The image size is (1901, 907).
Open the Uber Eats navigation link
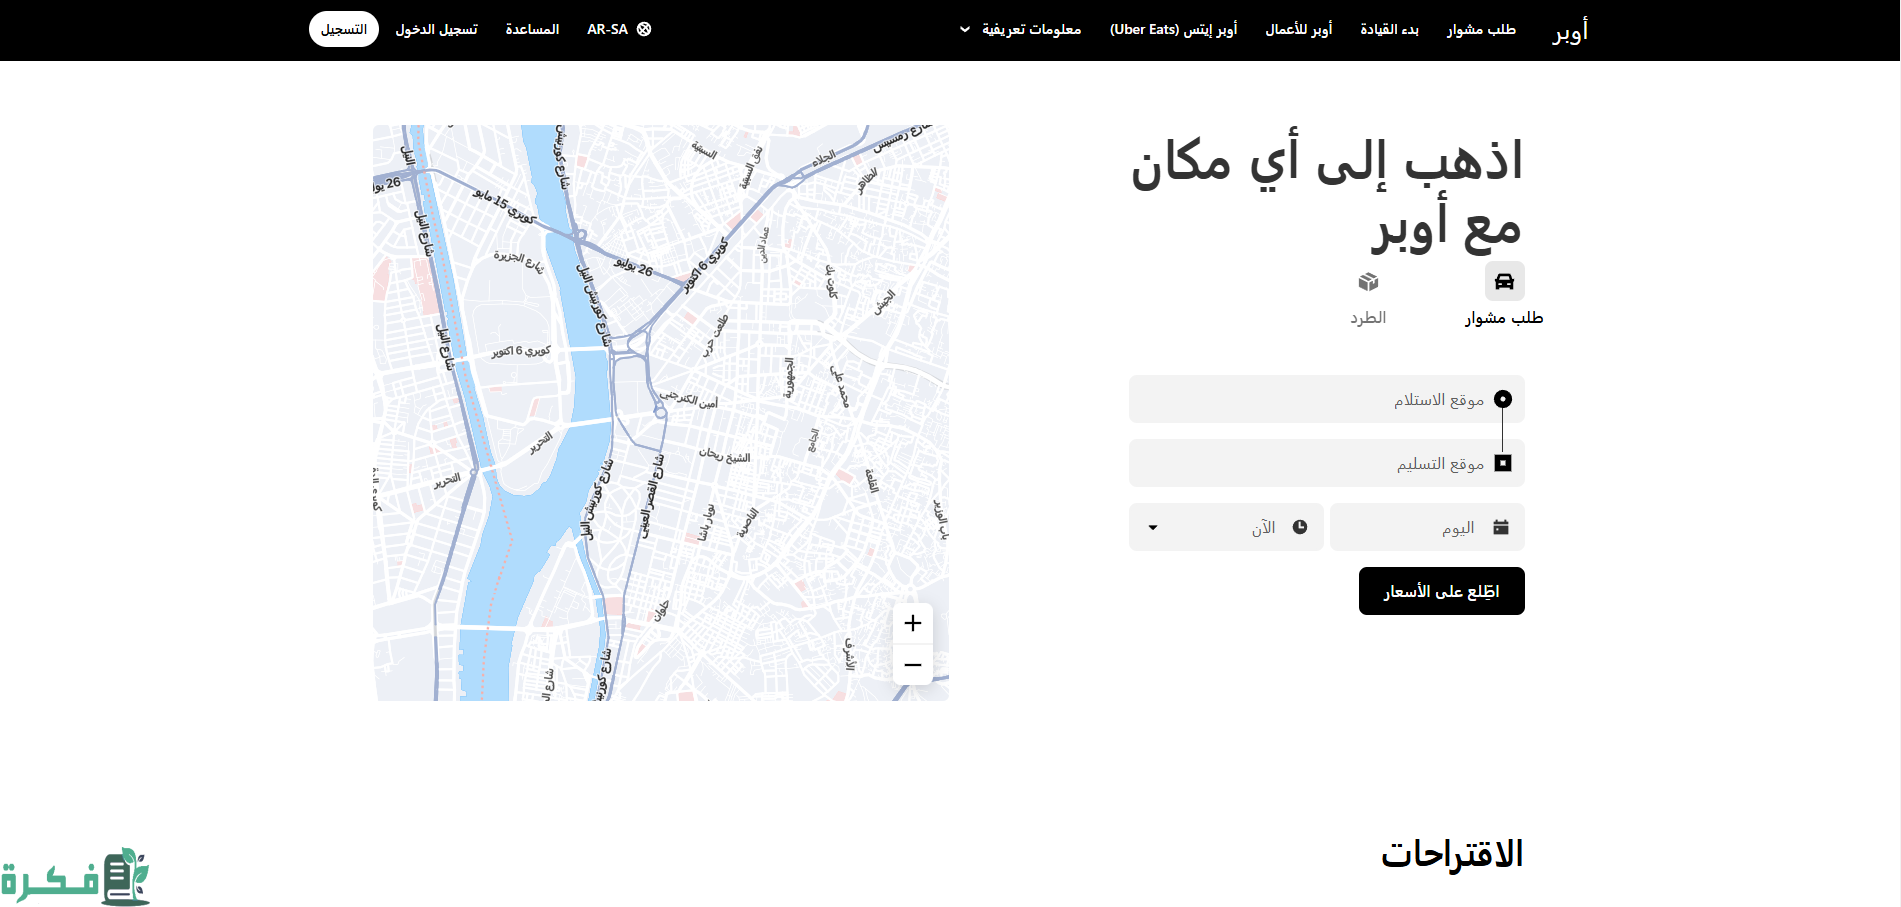pyautogui.click(x=1173, y=30)
